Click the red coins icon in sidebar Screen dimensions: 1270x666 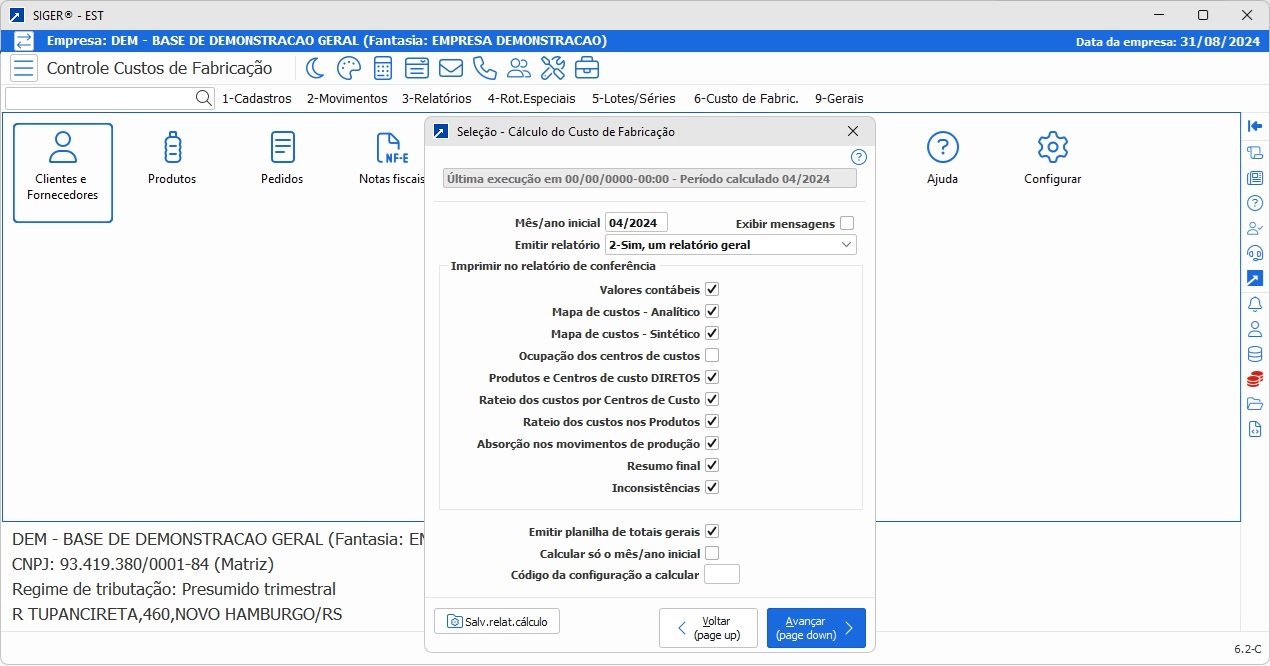coord(1255,379)
